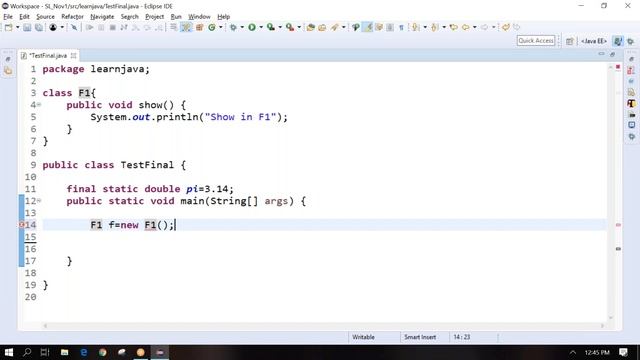Click the Next Annotation icon

(416, 27)
